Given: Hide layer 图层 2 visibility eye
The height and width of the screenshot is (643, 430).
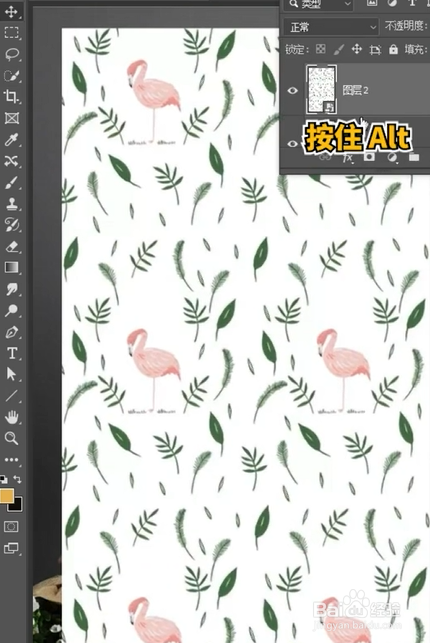Looking at the screenshot, I should click(x=292, y=90).
